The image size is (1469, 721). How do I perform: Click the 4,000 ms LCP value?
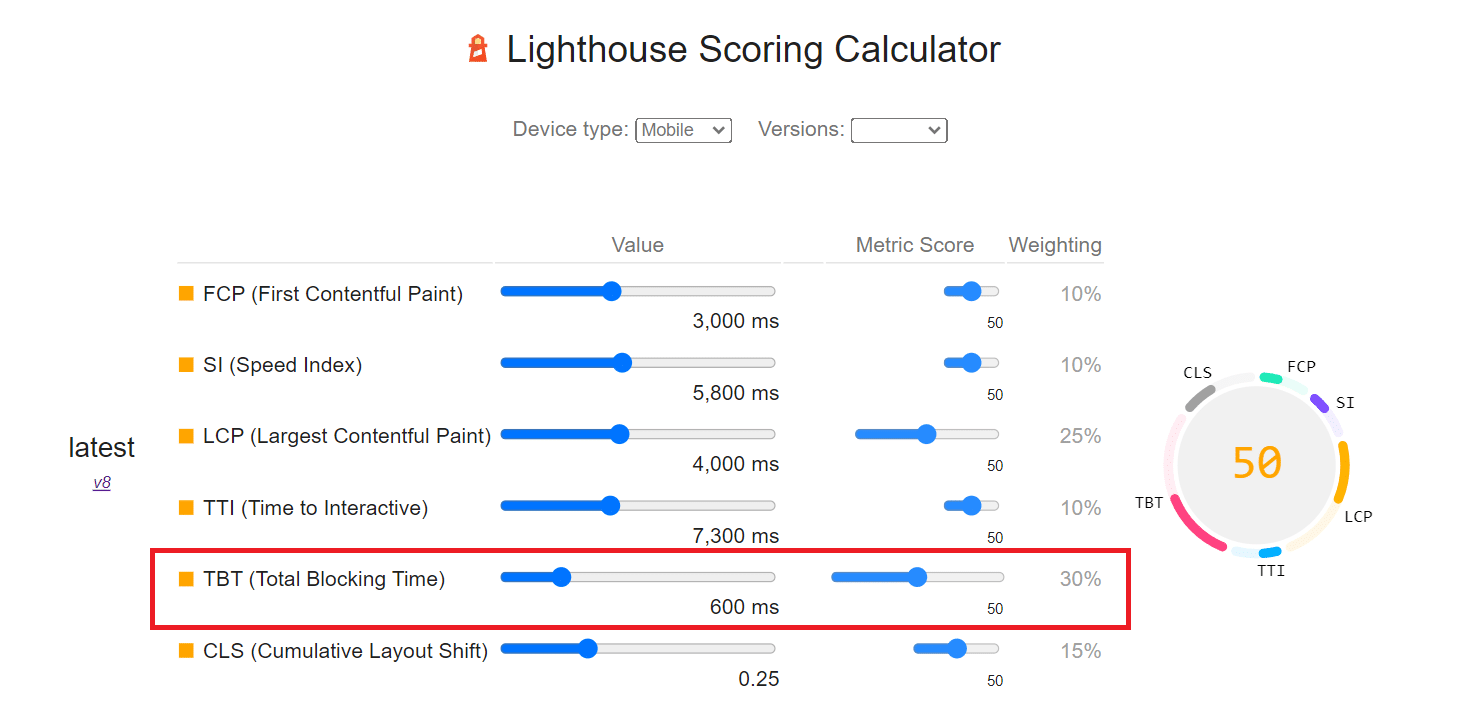pyautogui.click(x=735, y=465)
